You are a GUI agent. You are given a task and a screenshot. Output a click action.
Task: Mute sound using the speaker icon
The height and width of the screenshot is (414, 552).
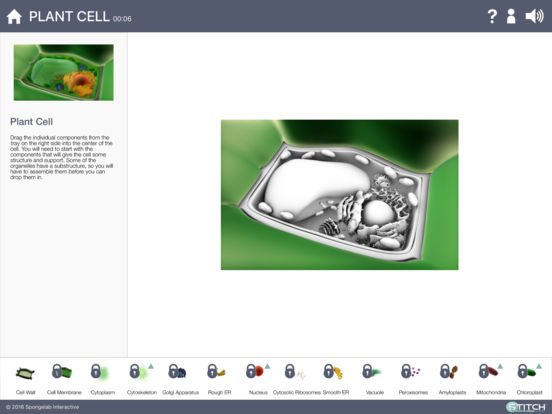(x=534, y=16)
